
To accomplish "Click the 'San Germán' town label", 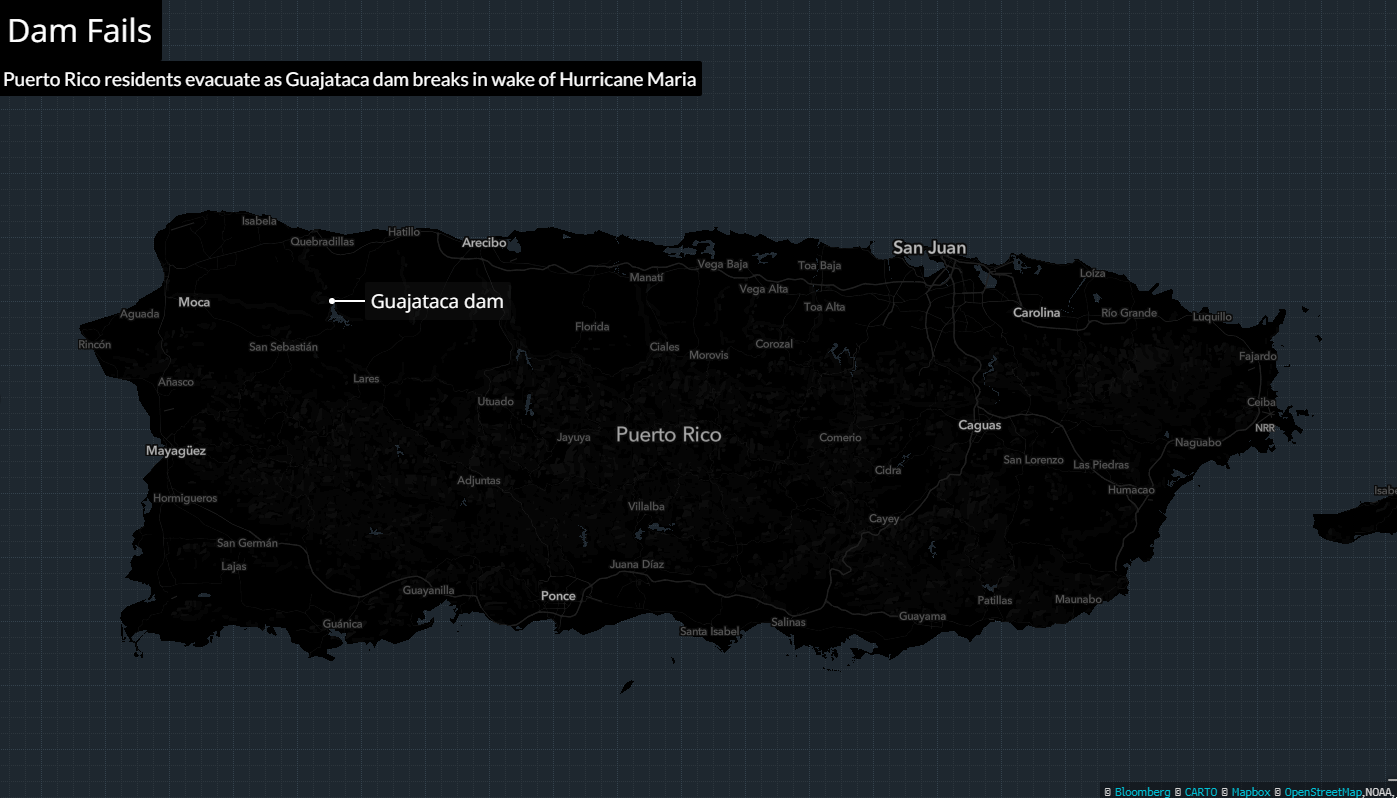I will (247, 543).
